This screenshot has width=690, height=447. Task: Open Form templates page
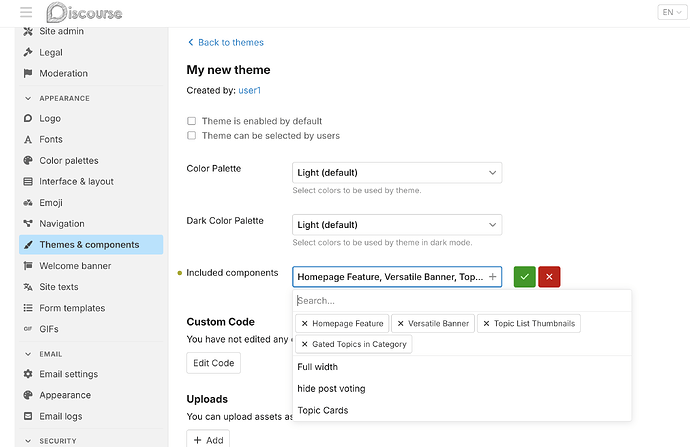pos(91,308)
